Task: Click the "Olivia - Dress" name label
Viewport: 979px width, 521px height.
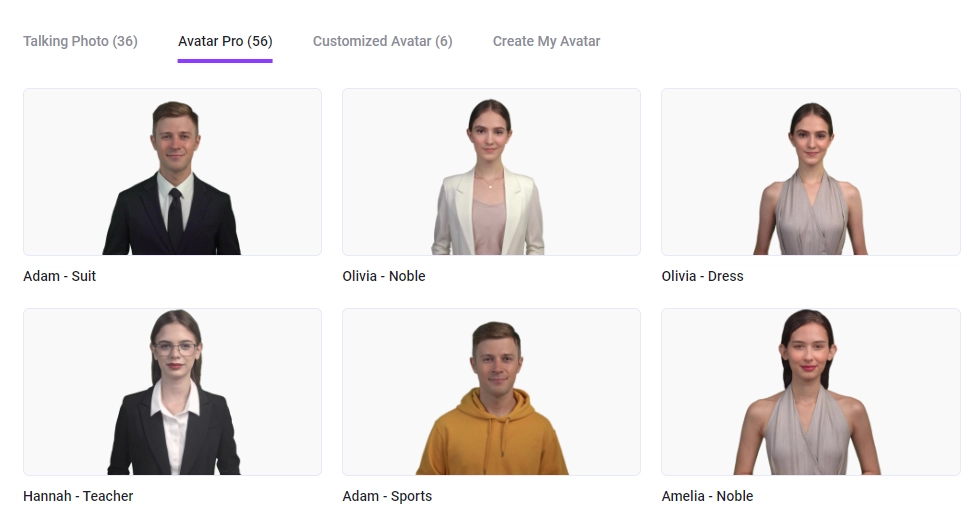Action: [x=702, y=276]
